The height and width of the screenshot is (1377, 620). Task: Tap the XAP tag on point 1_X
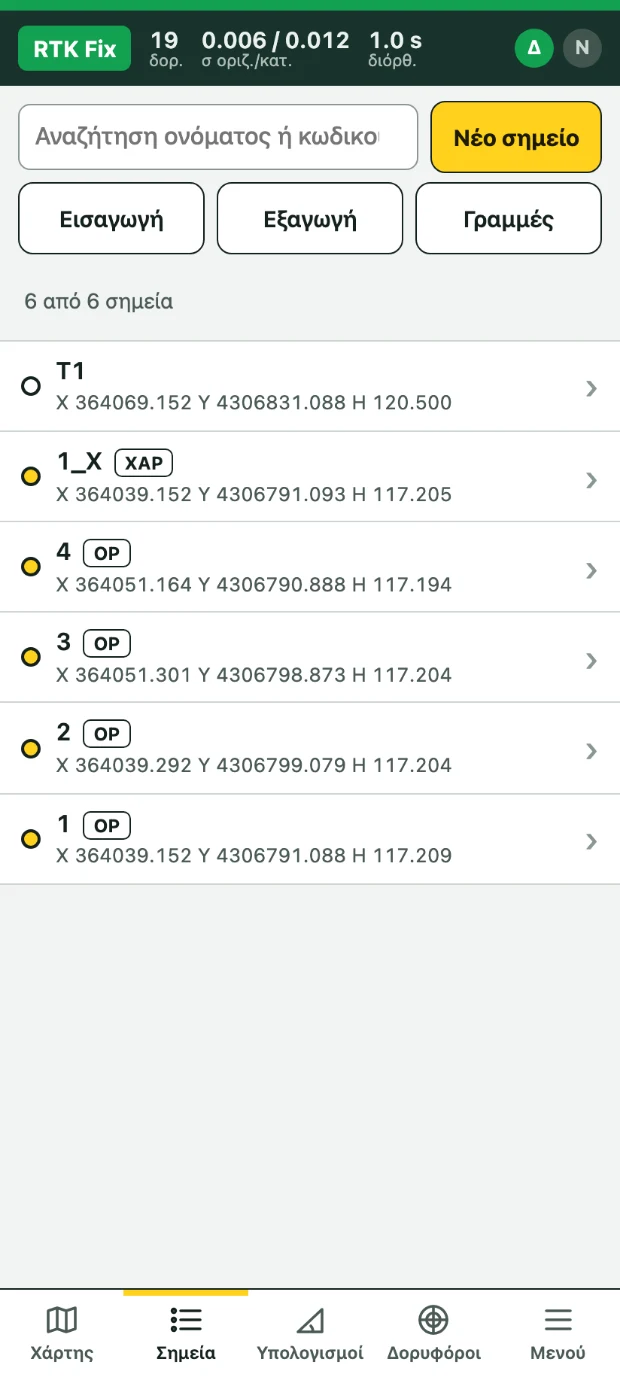coord(144,463)
